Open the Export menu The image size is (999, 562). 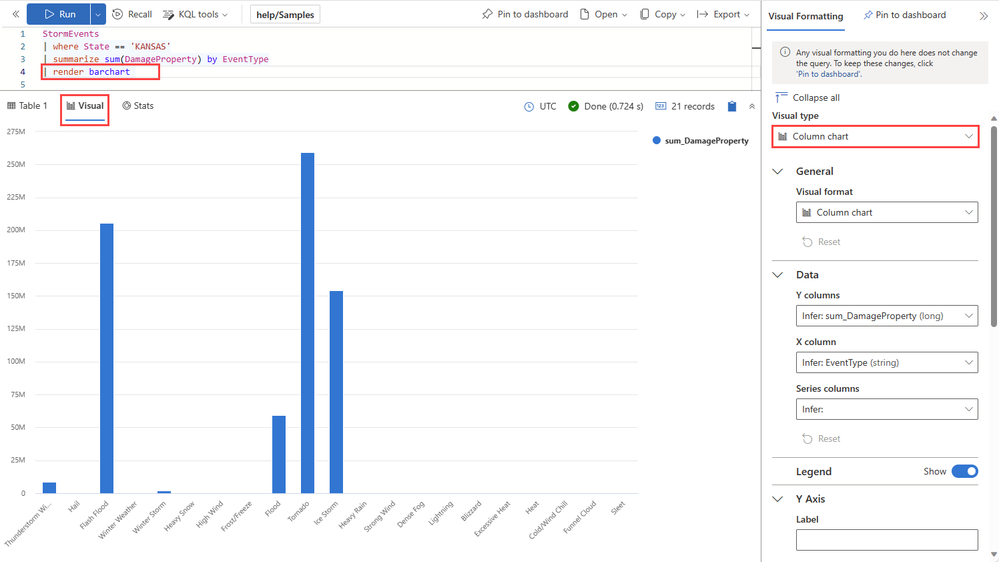[x=722, y=14]
